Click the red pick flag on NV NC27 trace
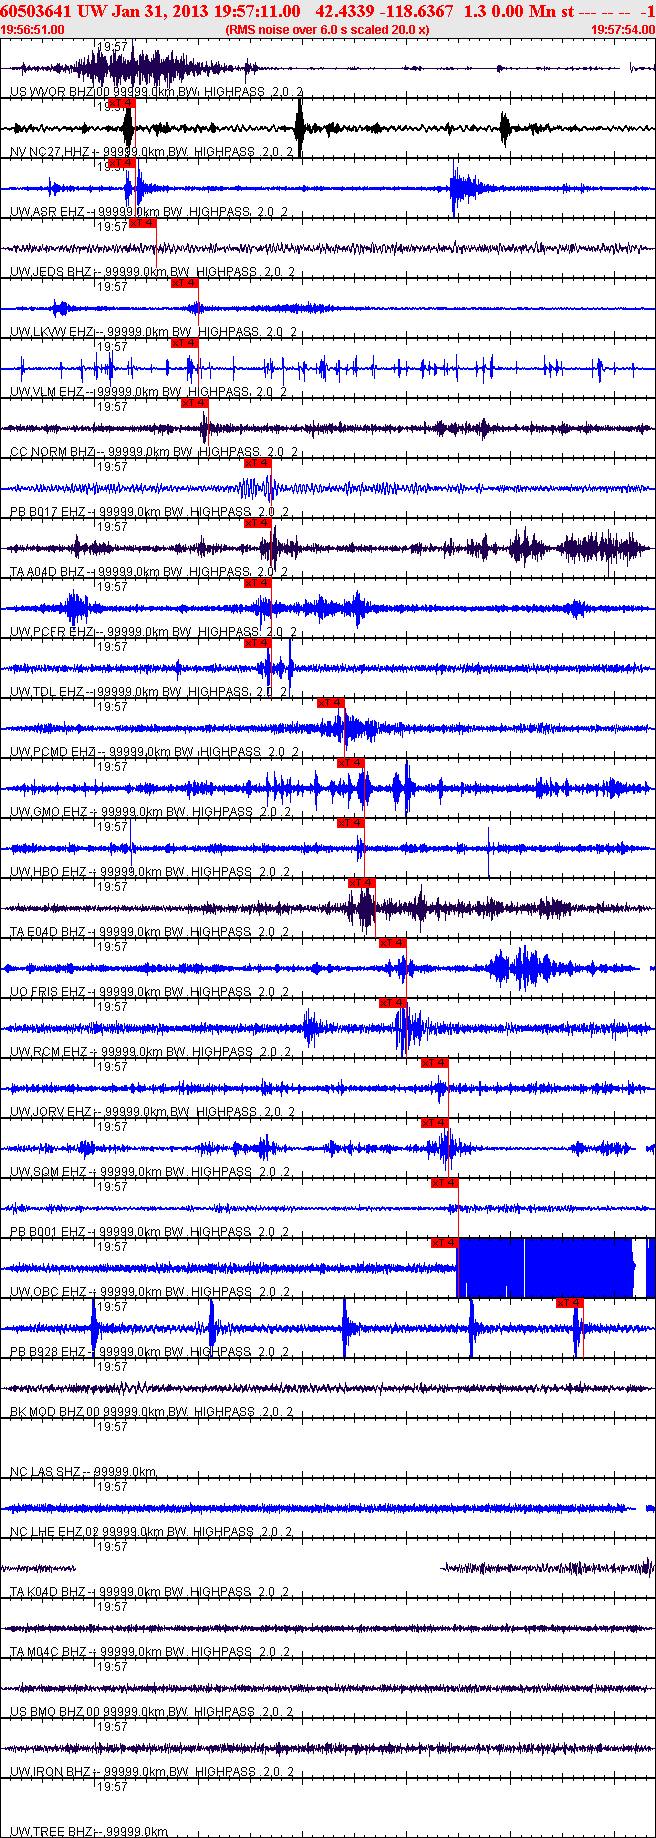The image size is (656, 1838). pos(121,103)
